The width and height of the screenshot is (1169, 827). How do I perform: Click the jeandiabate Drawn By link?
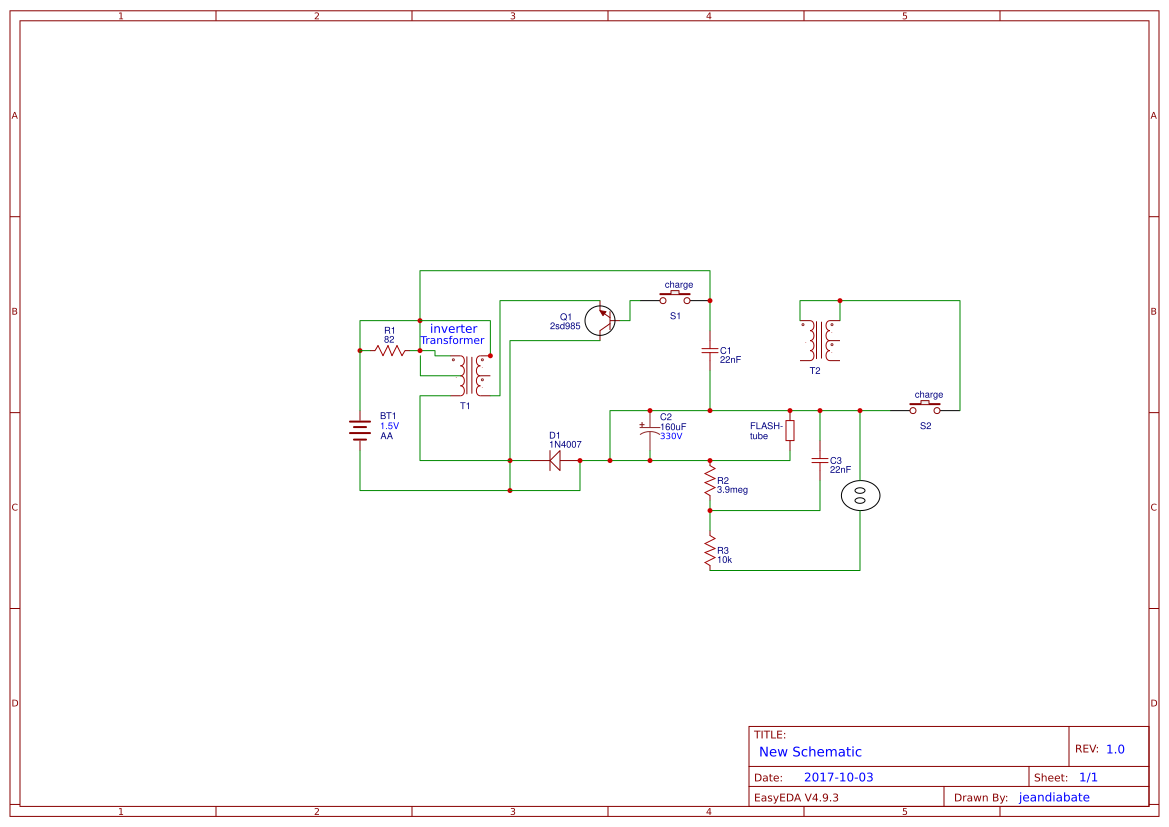coord(1053,797)
